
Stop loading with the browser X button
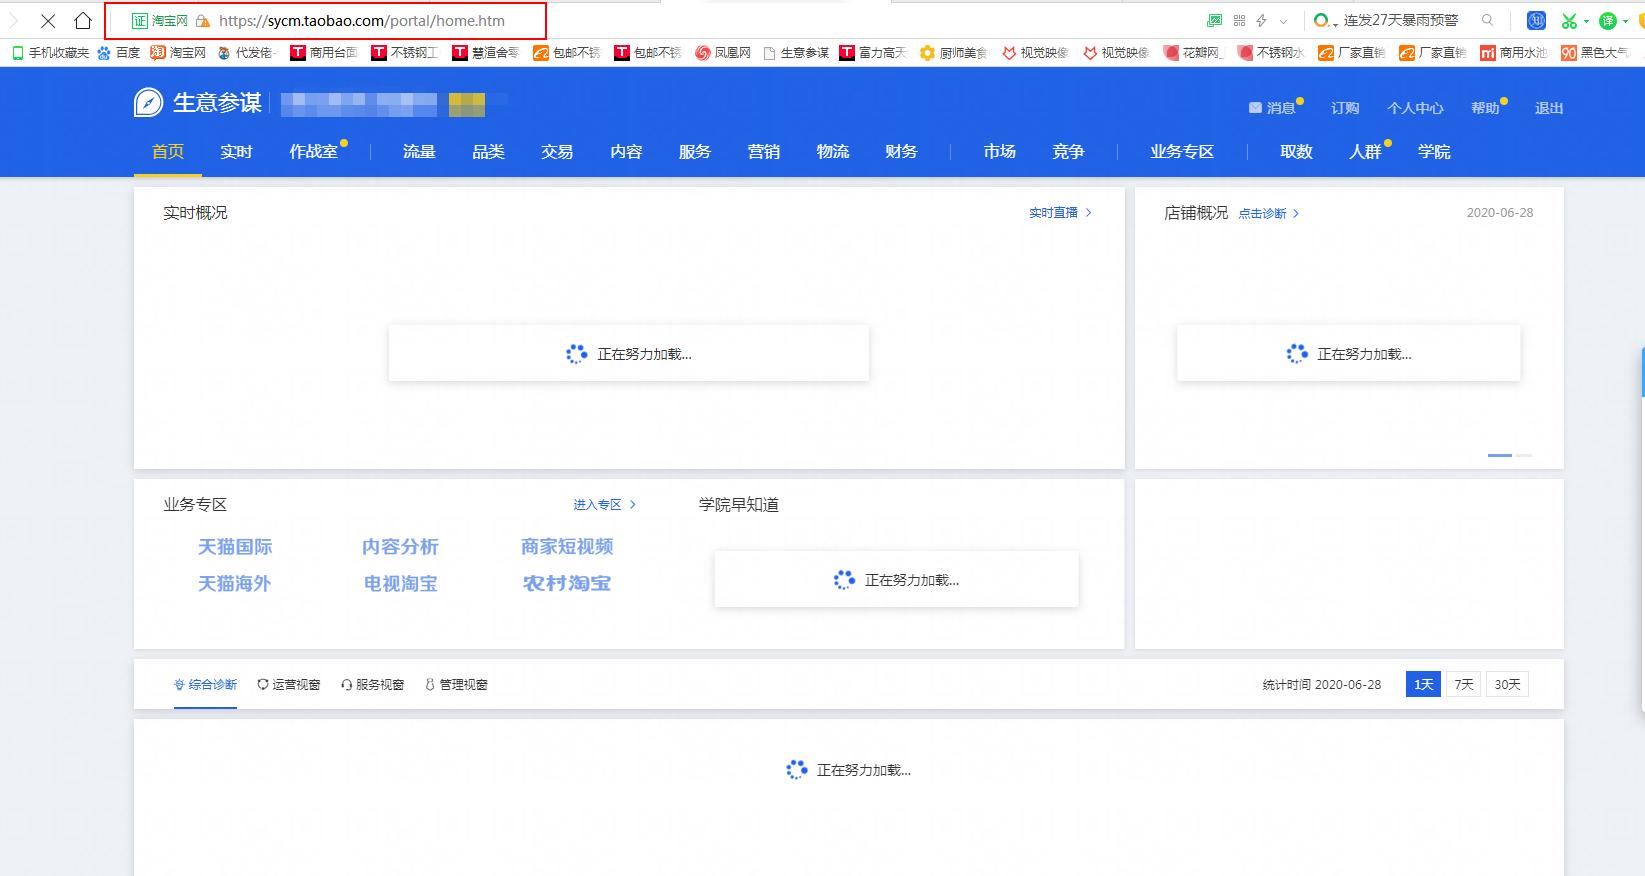coord(47,20)
